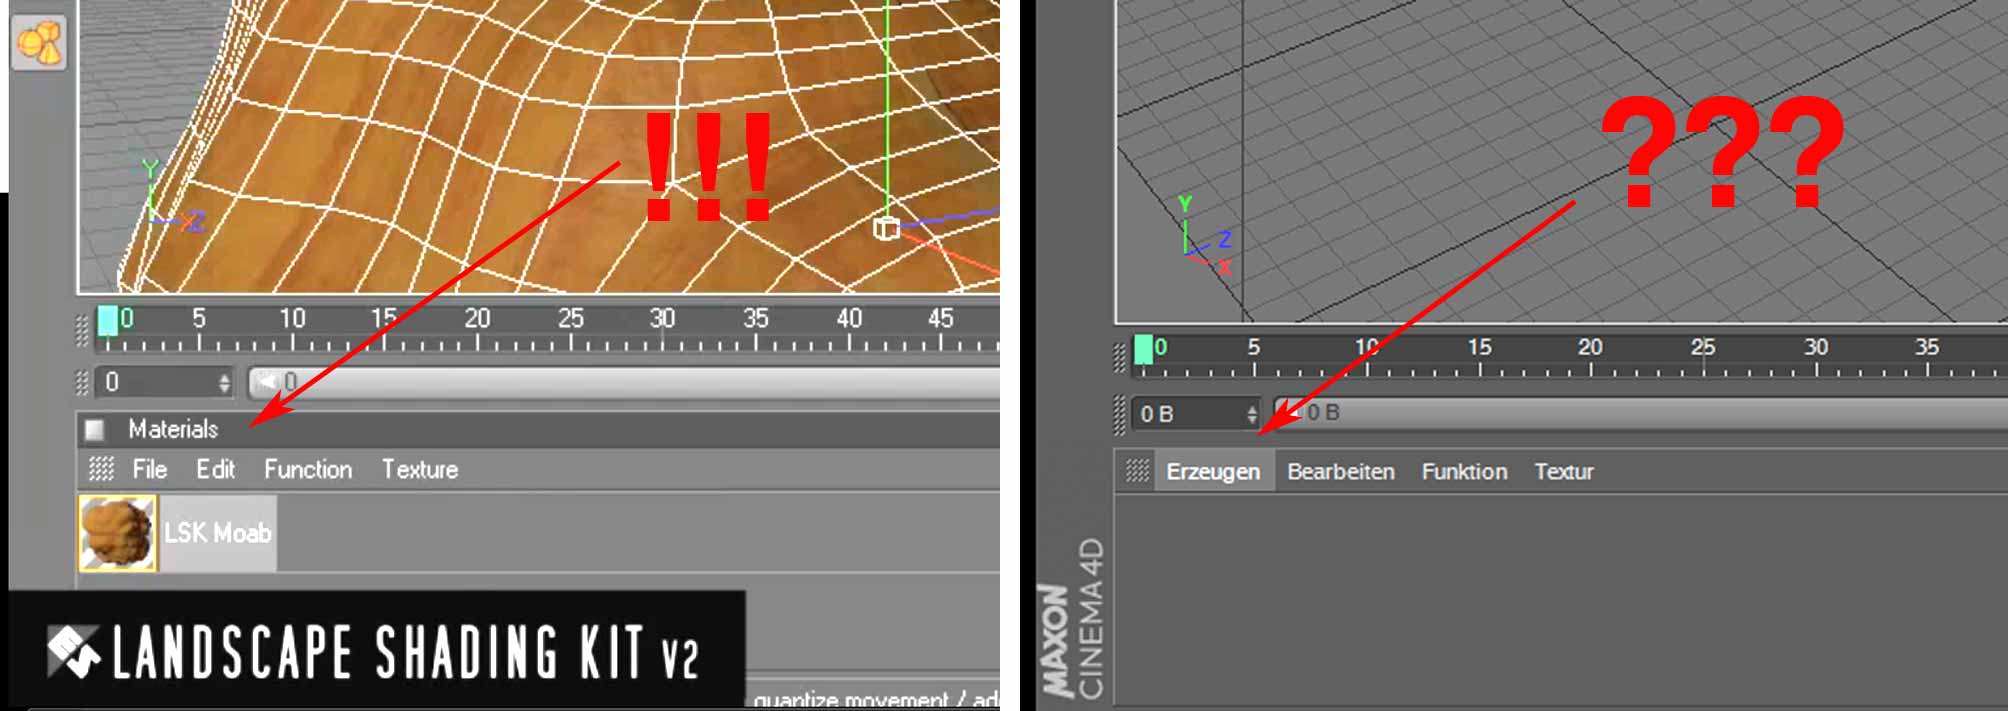The width and height of the screenshot is (2008, 711).
Task: Click the German material manager grip handle
Action: tap(1138, 471)
